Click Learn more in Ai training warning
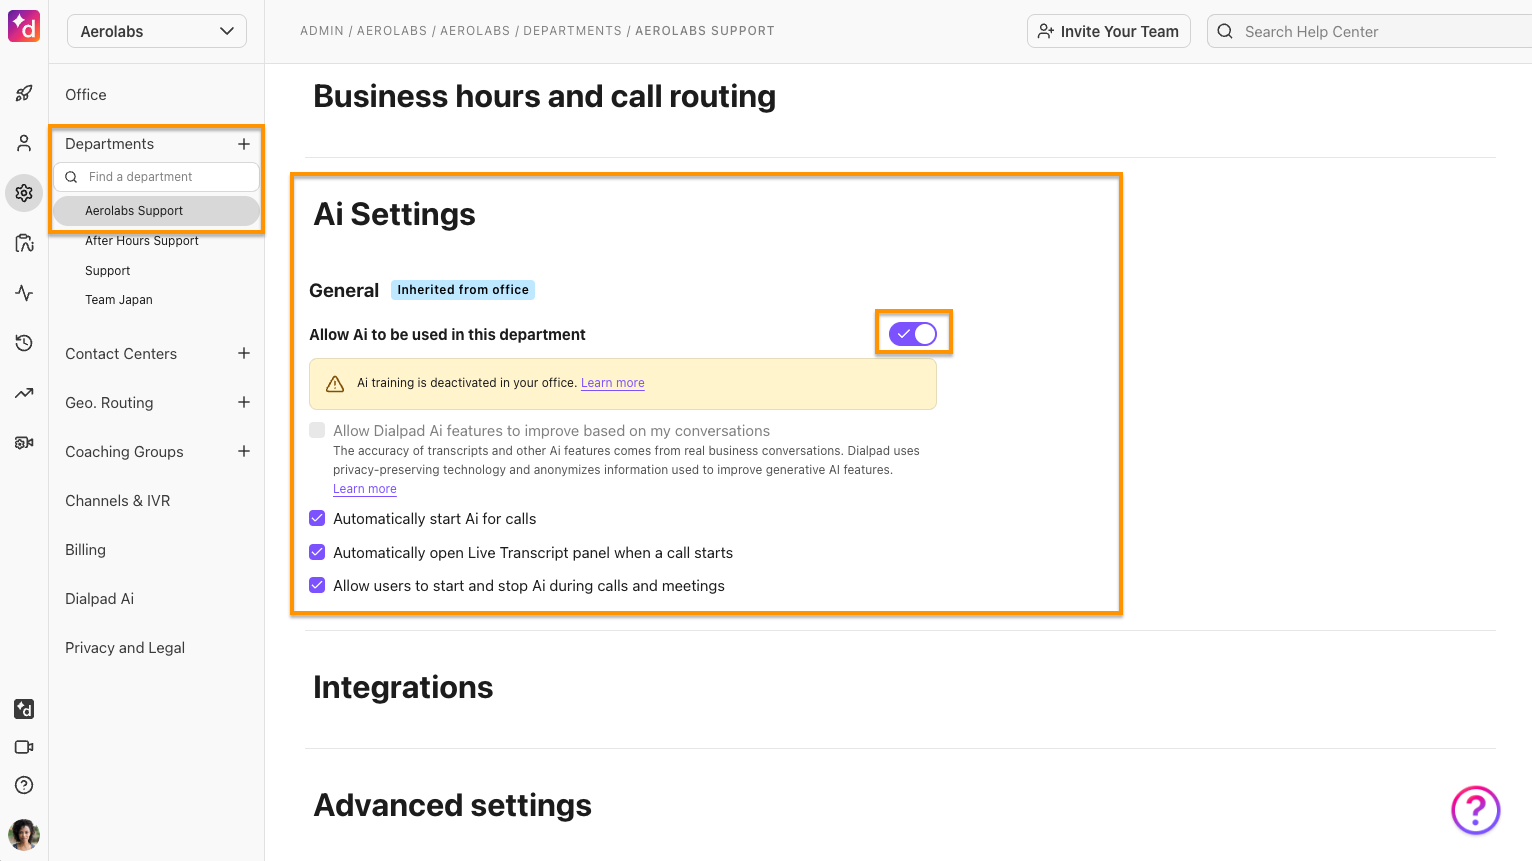 (613, 383)
